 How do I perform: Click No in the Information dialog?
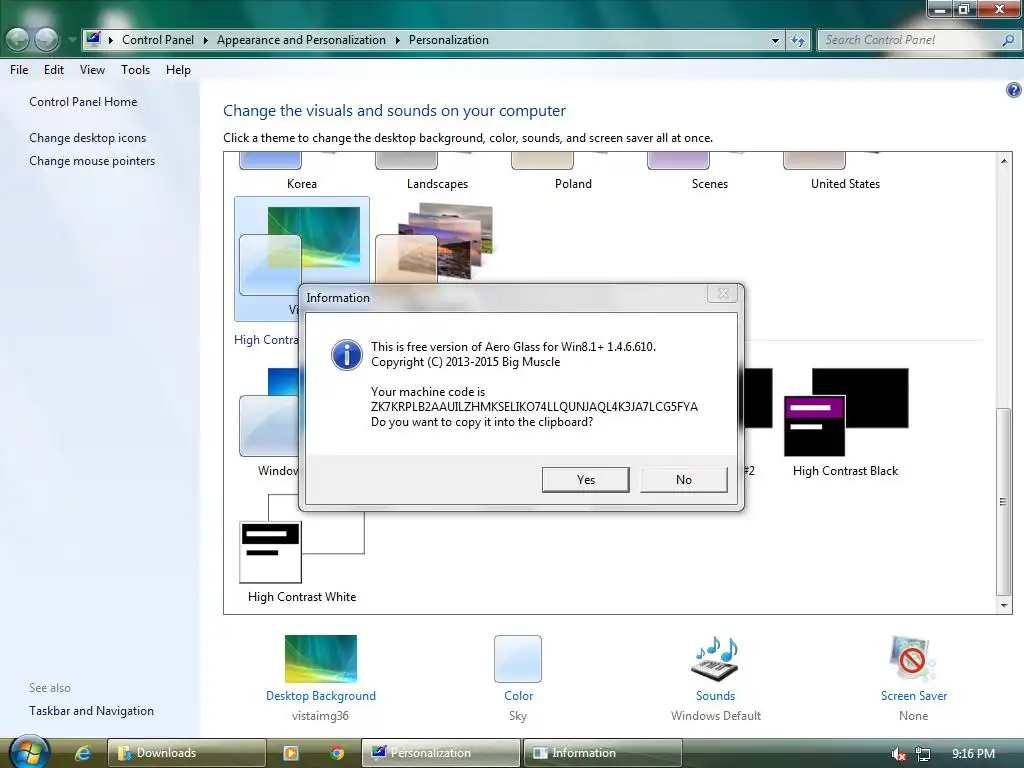[x=684, y=479]
